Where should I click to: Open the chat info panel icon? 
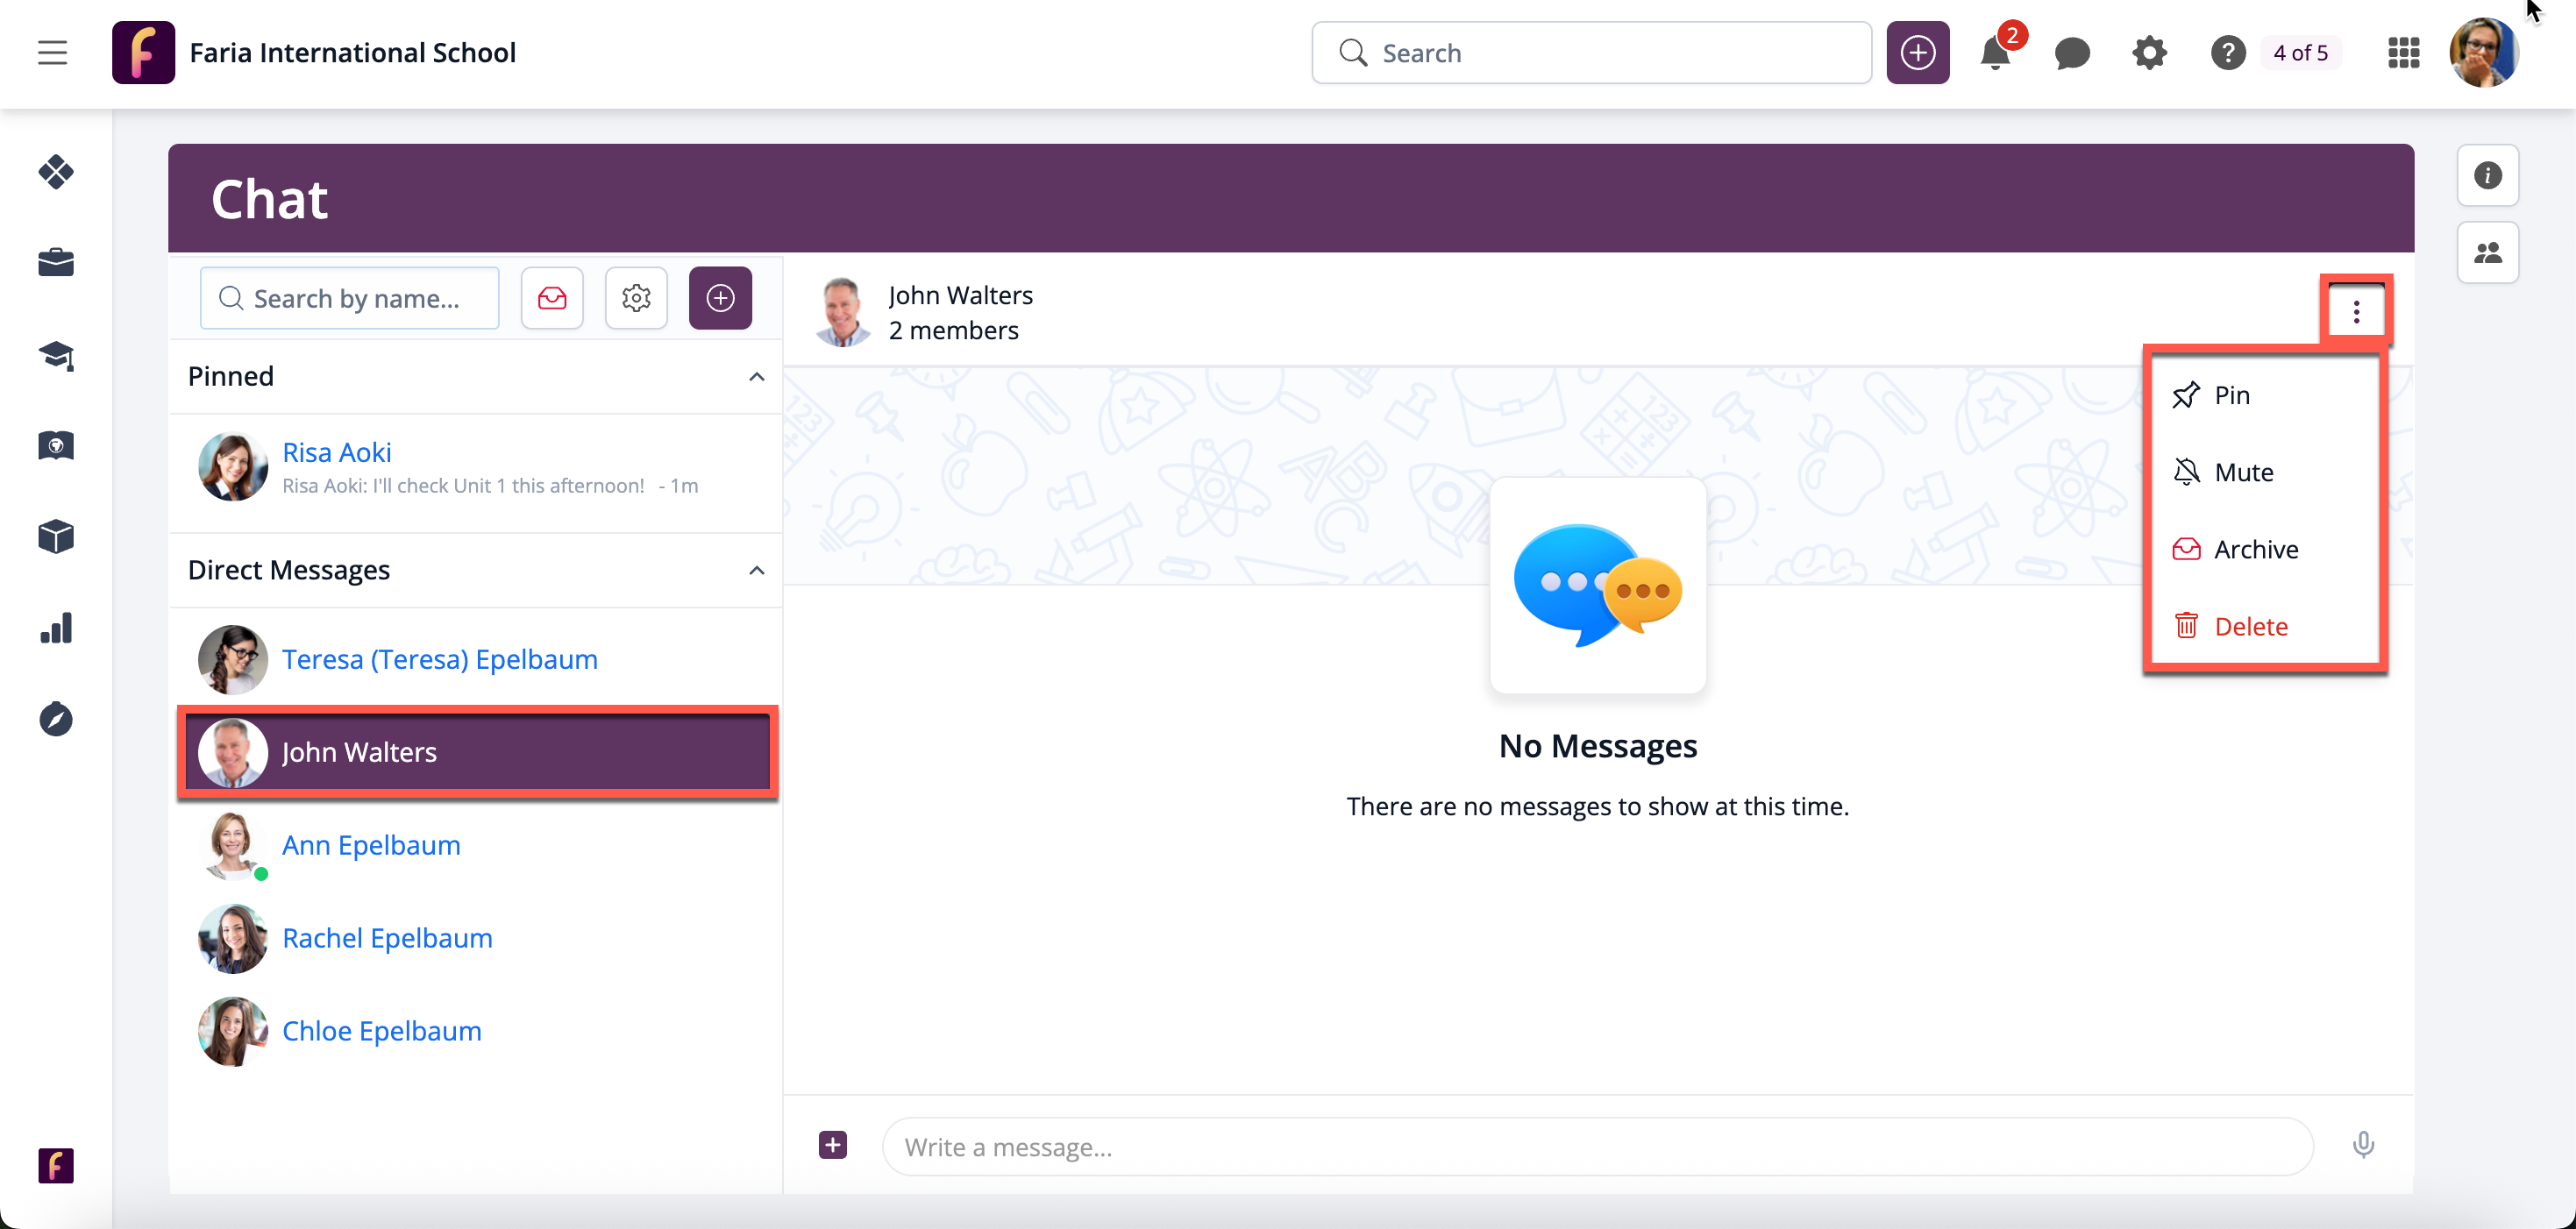[x=2487, y=176]
